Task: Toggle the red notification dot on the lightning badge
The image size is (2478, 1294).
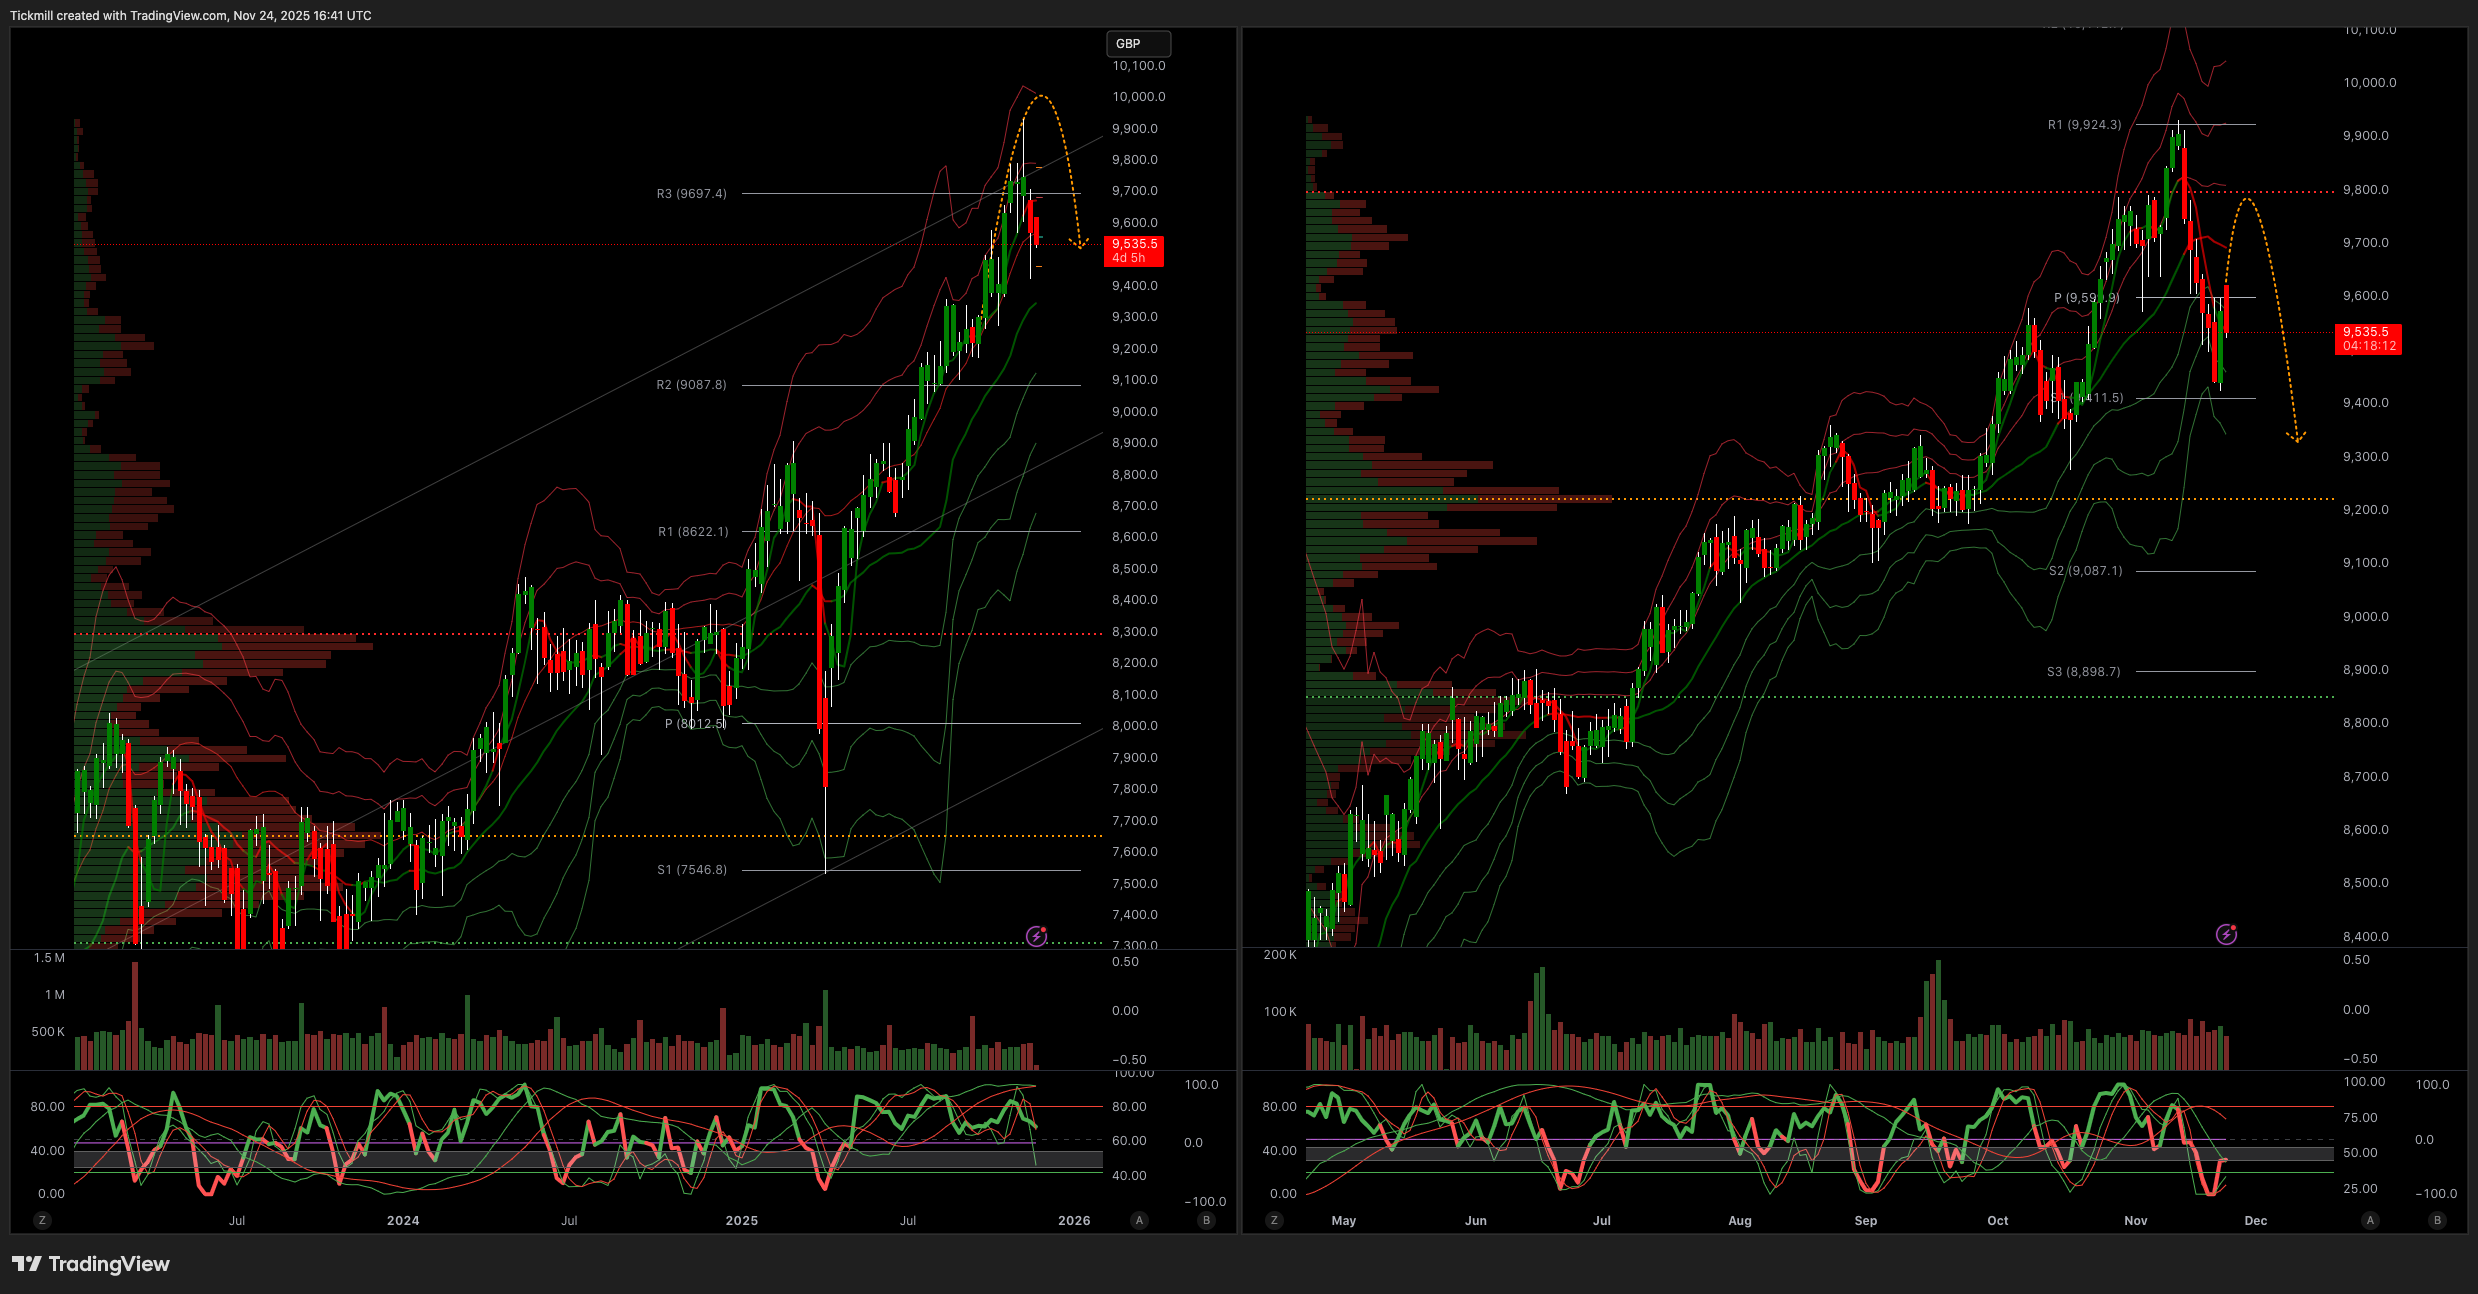Action: point(1044,930)
